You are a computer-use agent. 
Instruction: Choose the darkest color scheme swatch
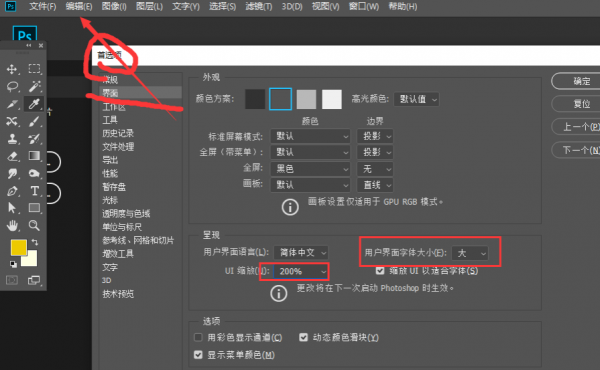[x=255, y=99]
